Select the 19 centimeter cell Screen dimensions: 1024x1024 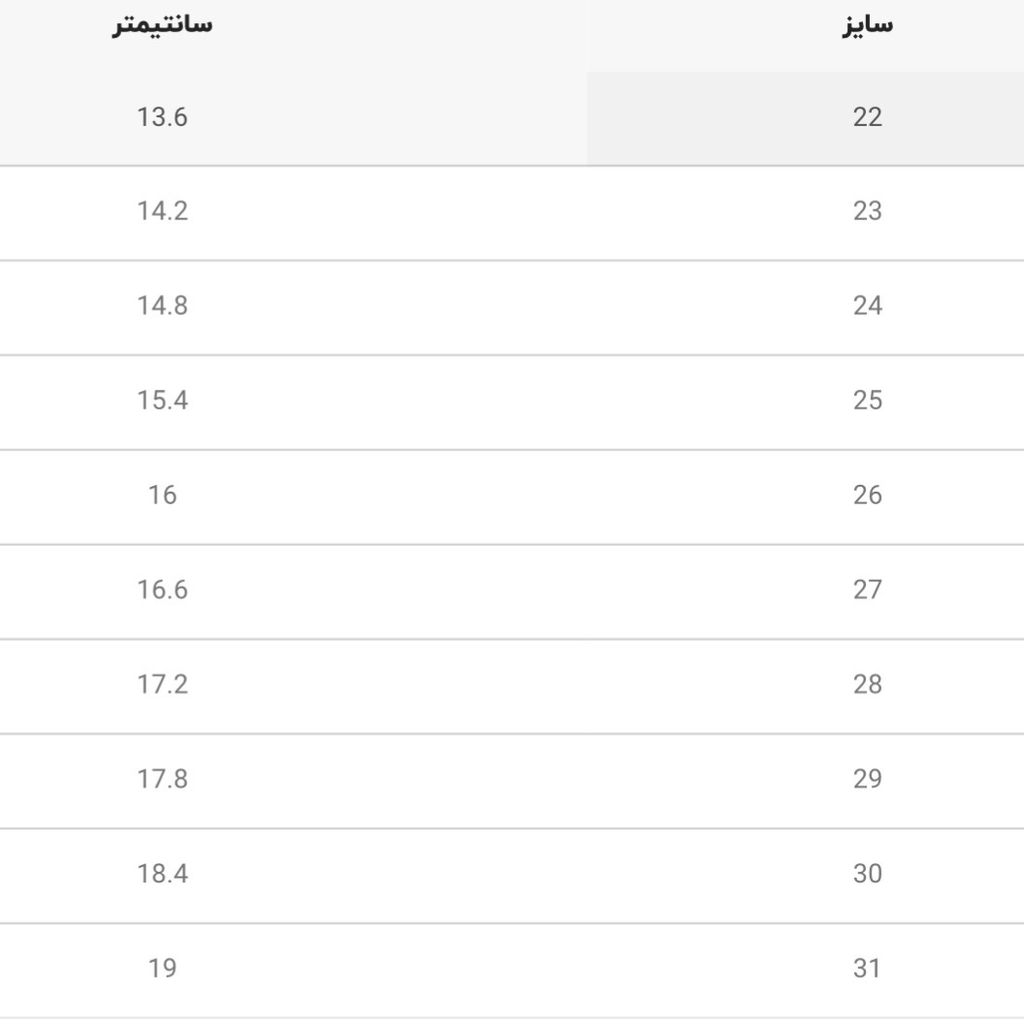coord(162,969)
